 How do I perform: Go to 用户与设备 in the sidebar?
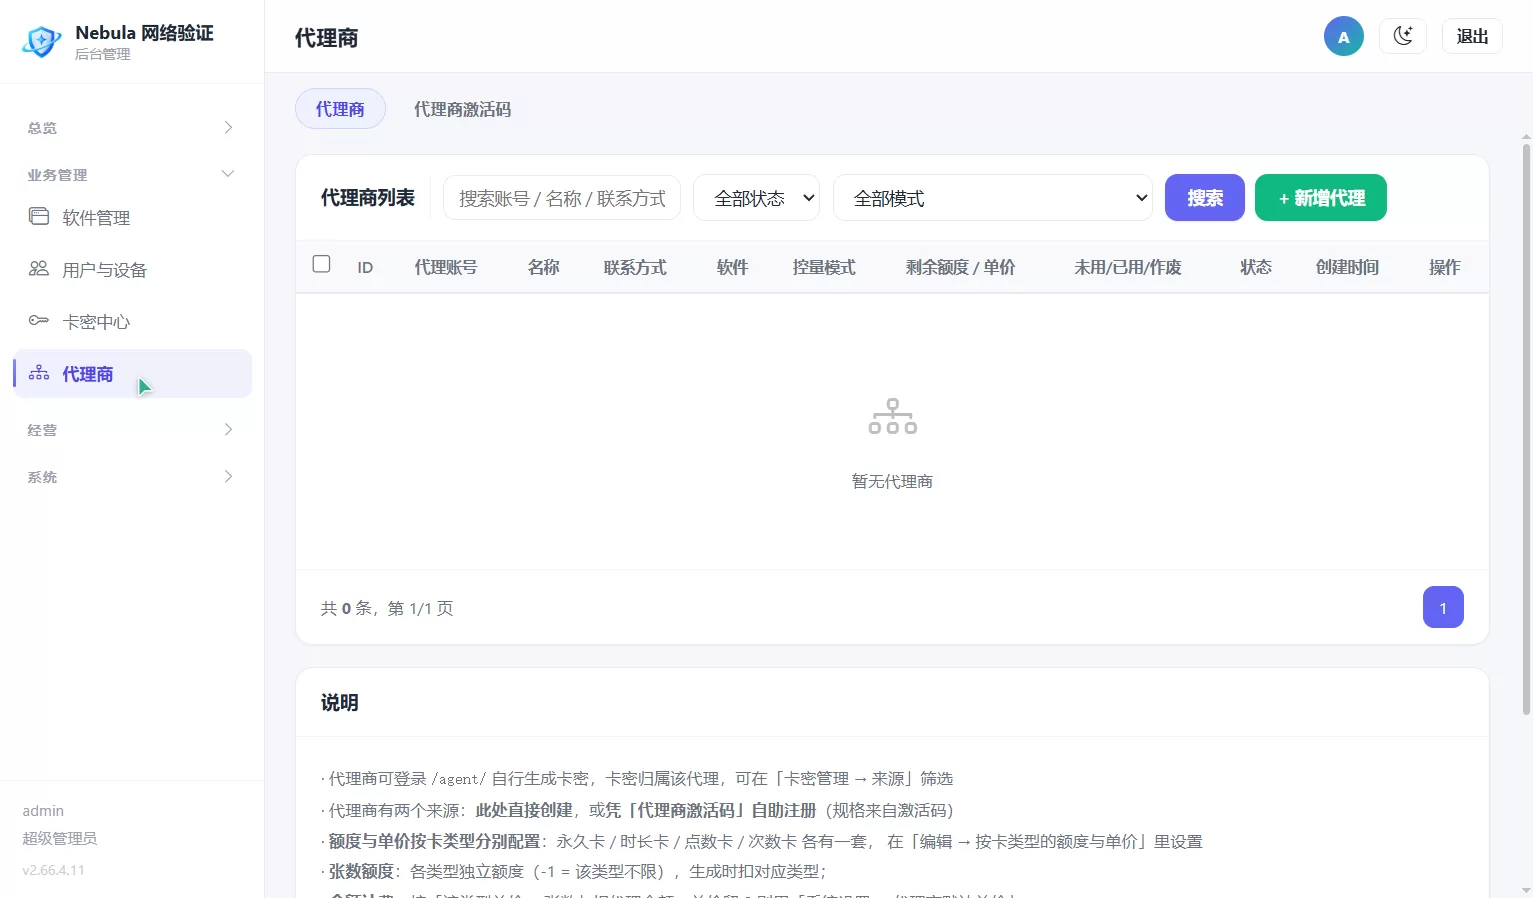(x=132, y=269)
